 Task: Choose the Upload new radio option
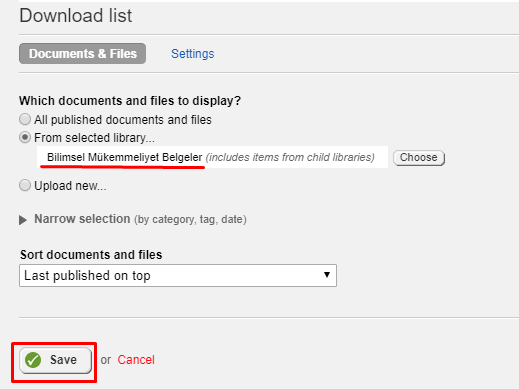[x=25, y=185]
